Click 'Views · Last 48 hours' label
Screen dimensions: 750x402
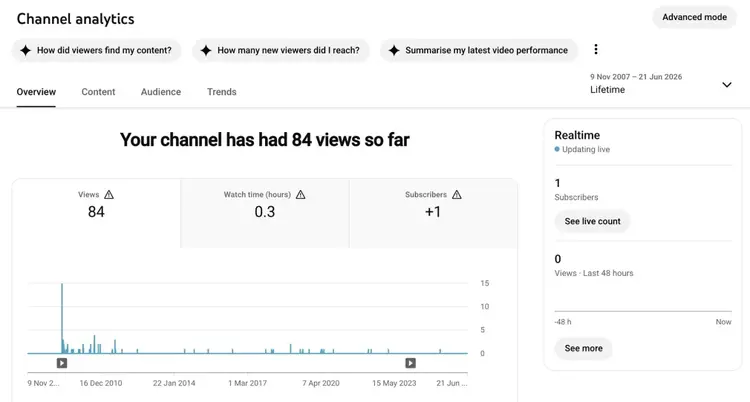594,273
